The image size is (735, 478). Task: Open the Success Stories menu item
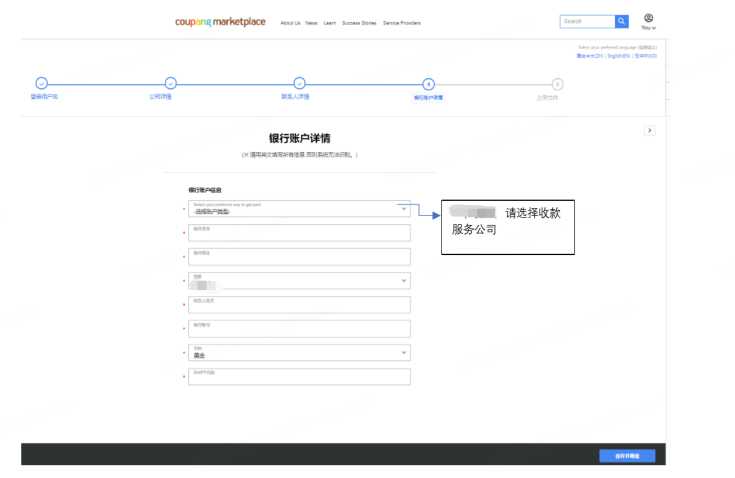(x=358, y=22)
